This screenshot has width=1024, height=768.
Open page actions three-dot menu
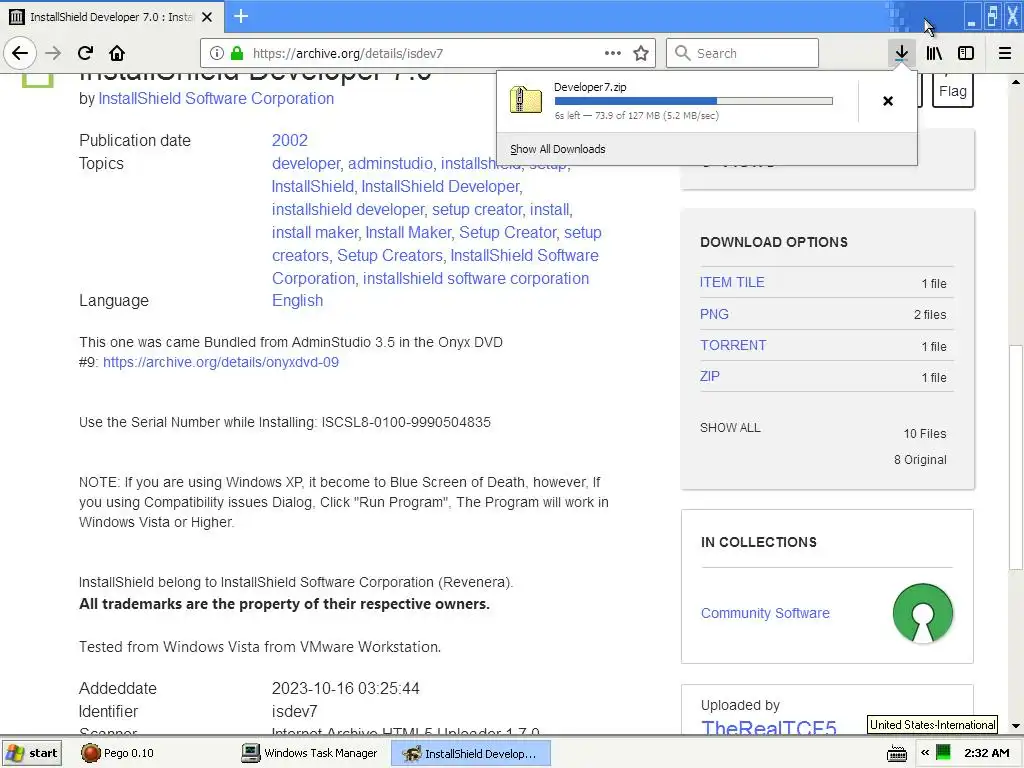tap(613, 53)
